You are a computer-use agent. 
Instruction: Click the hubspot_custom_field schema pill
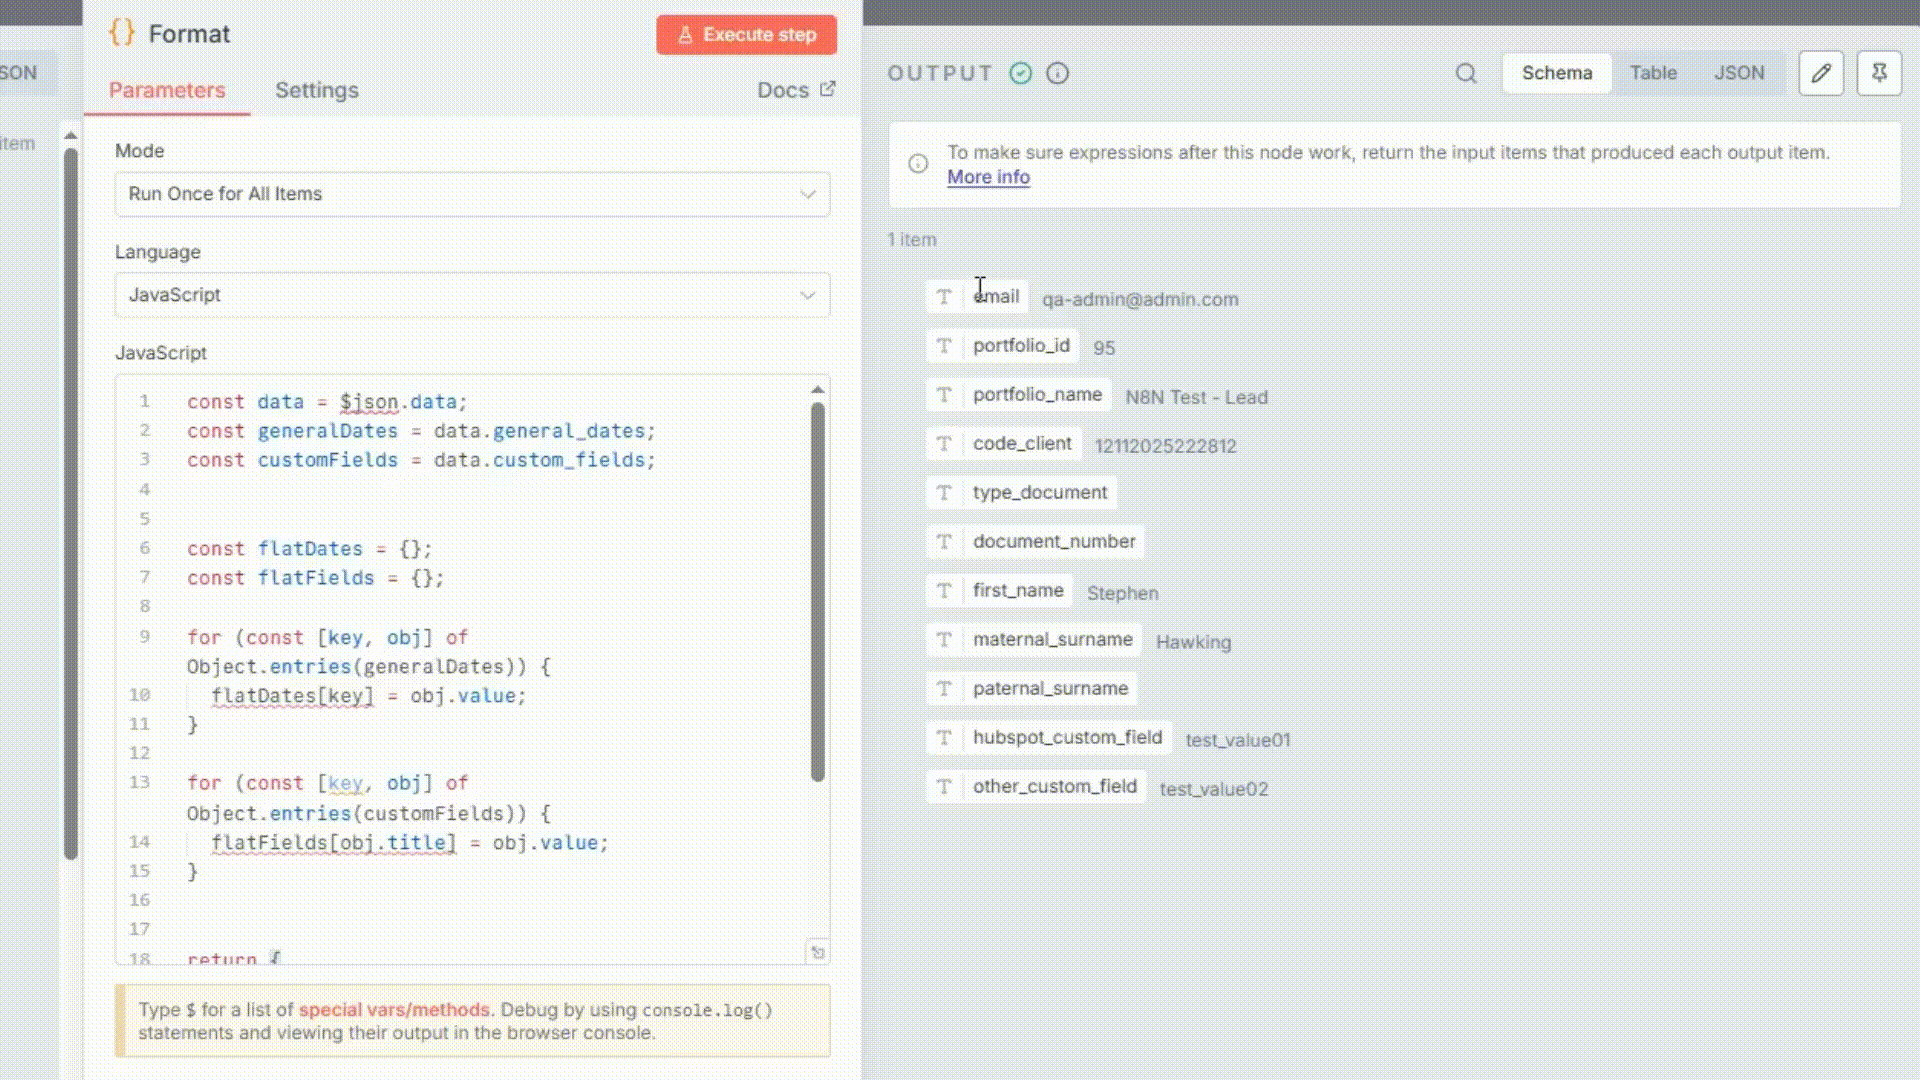[1067, 737]
